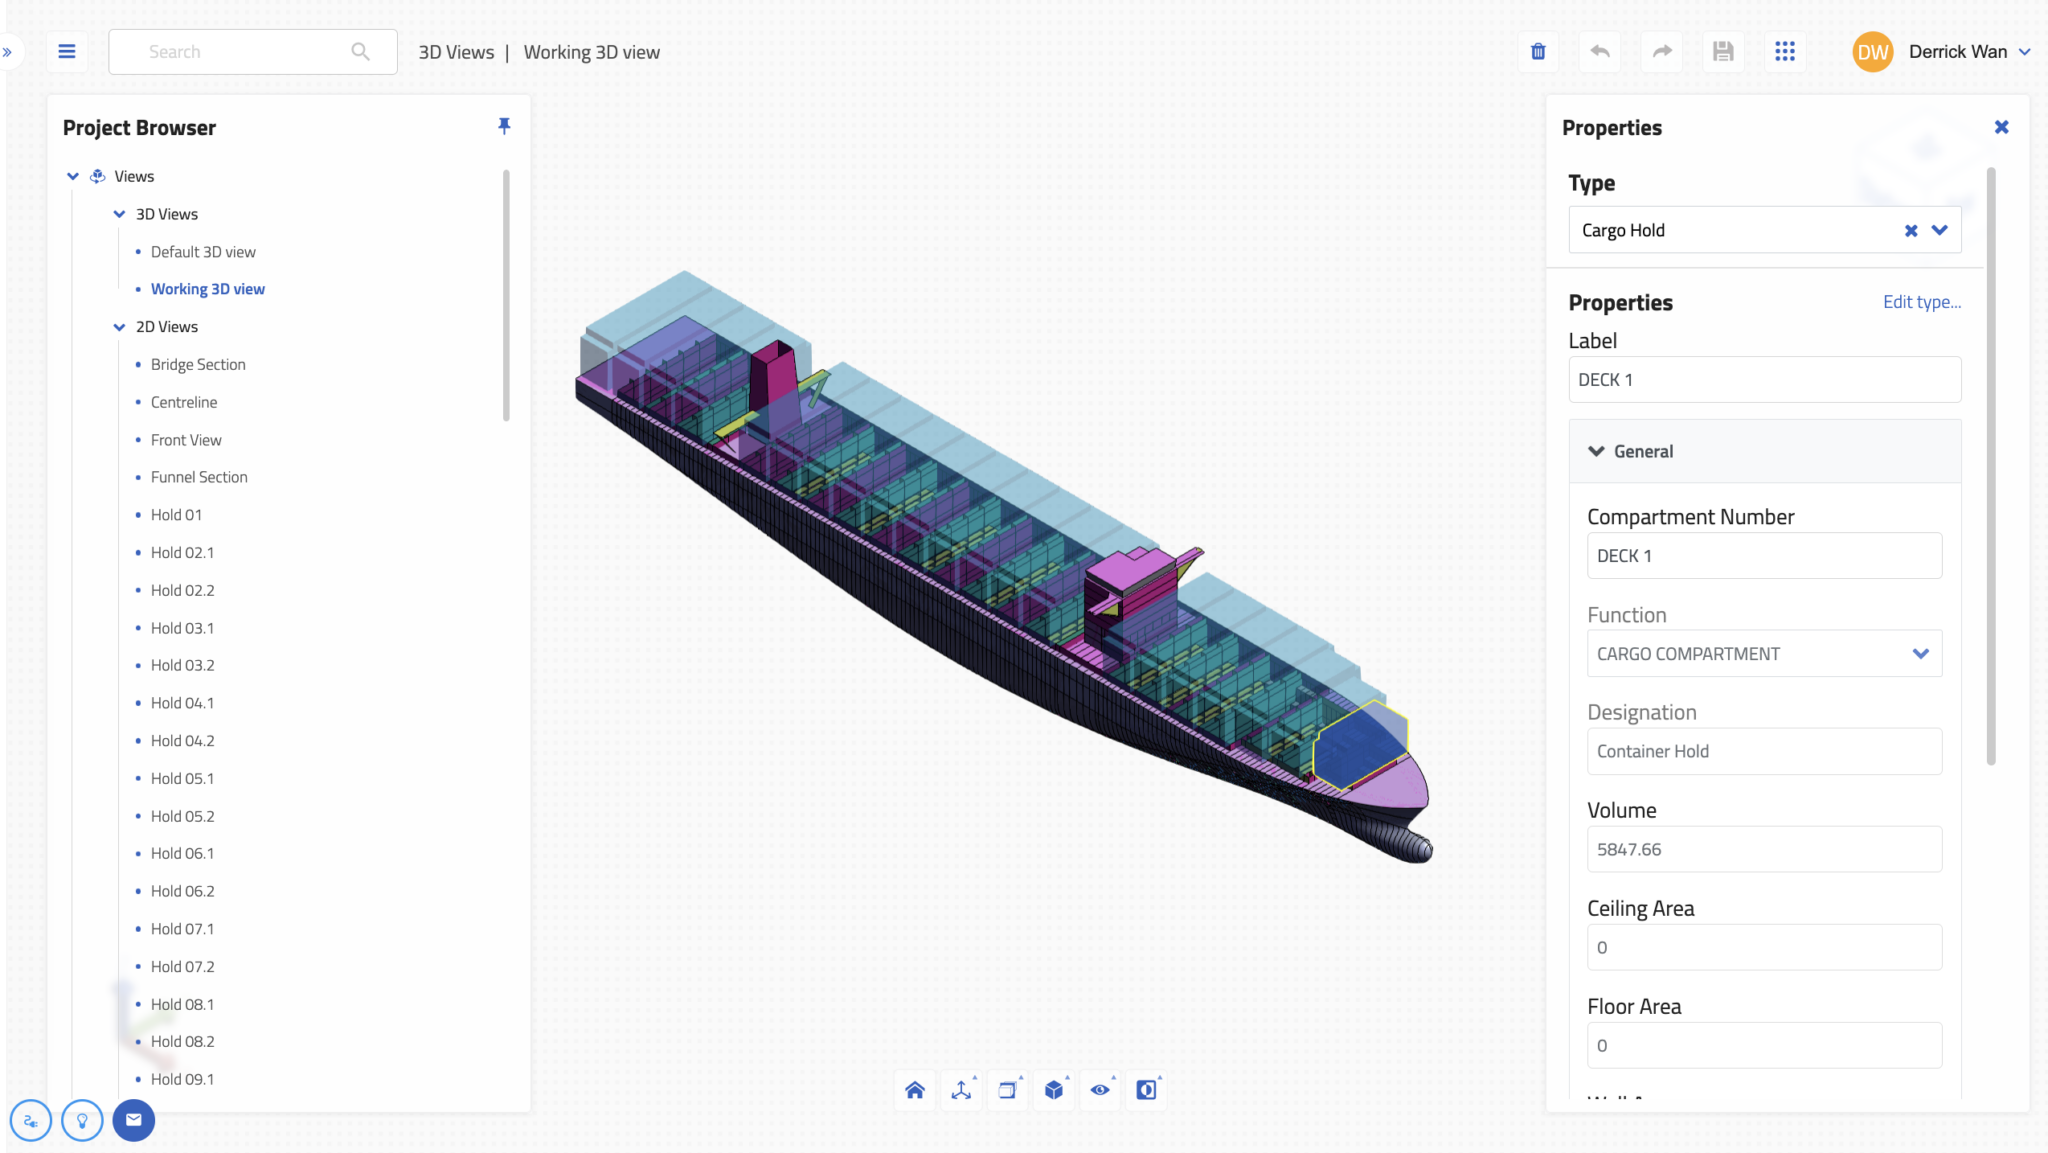Click the Home view icon
The height and width of the screenshot is (1153, 2048).
[914, 1090]
